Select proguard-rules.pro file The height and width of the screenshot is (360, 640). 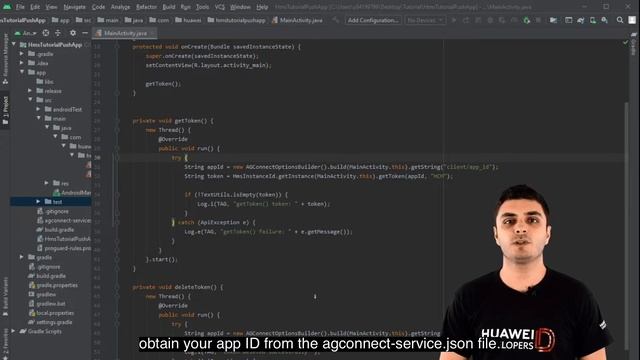pos(64,248)
